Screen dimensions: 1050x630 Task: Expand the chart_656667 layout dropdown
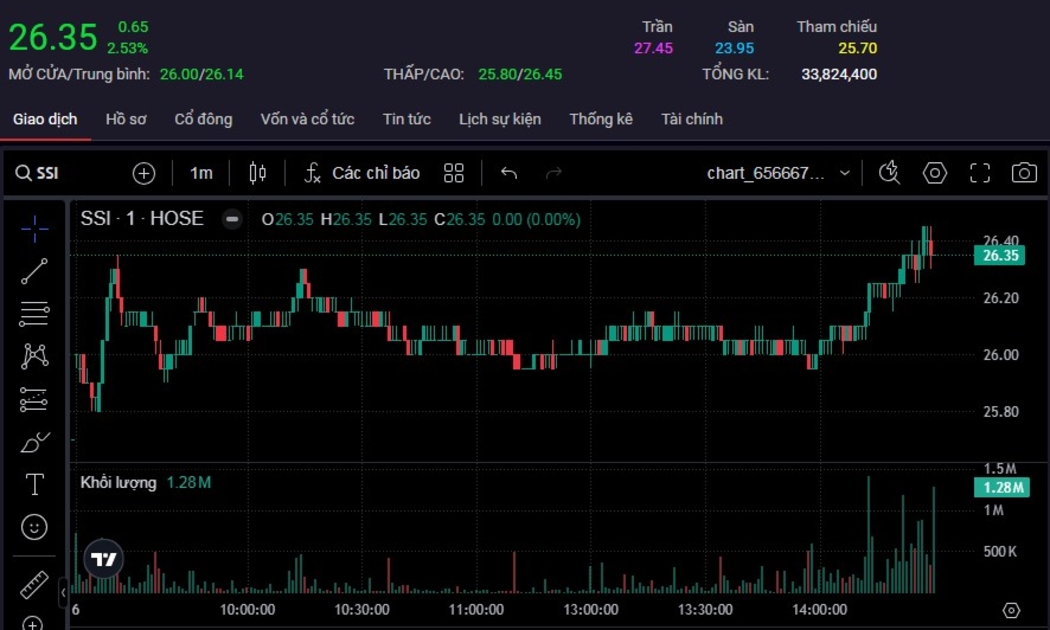pyautogui.click(x=845, y=173)
